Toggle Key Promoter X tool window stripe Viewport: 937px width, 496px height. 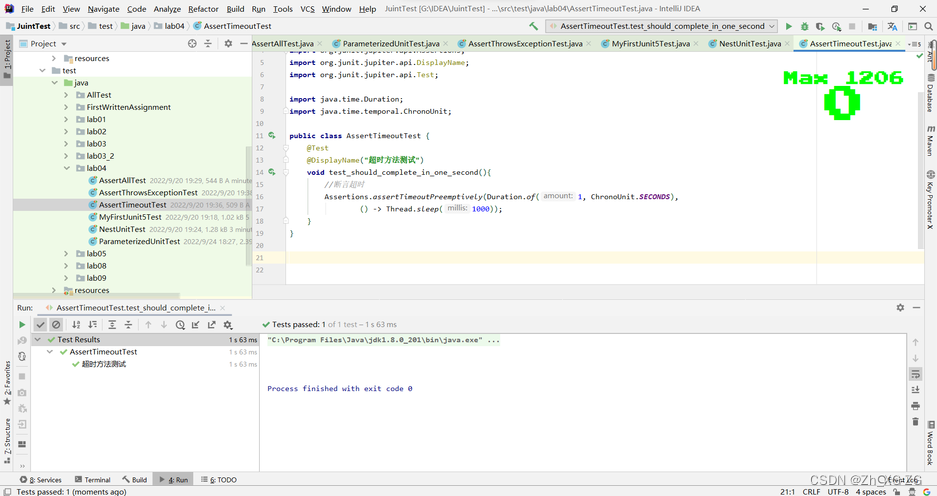(x=930, y=199)
